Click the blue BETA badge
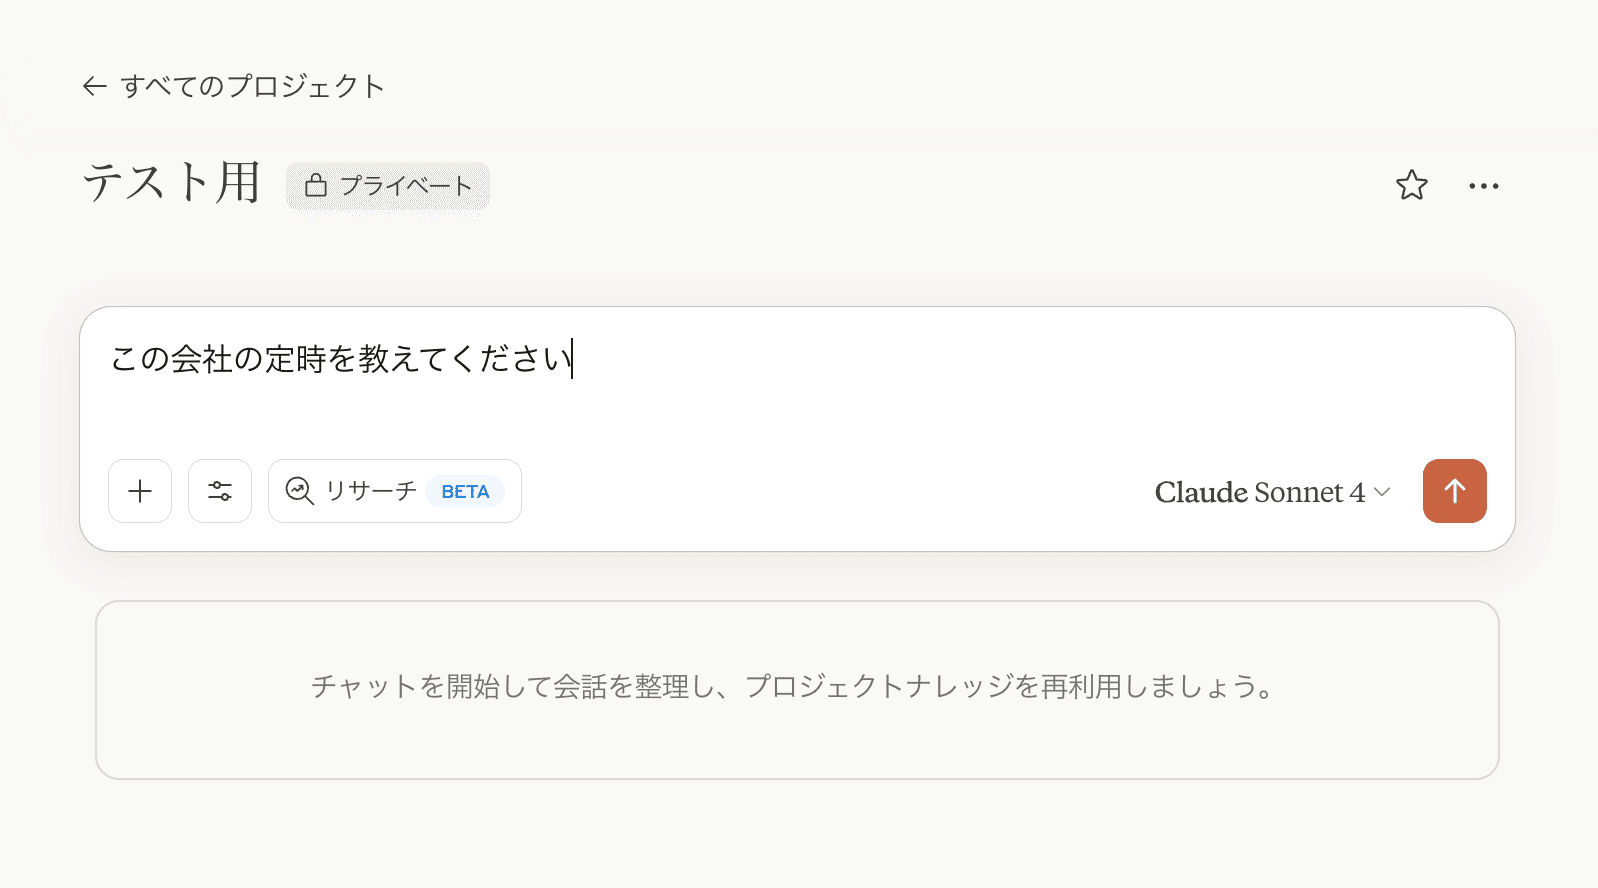 (x=465, y=492)
